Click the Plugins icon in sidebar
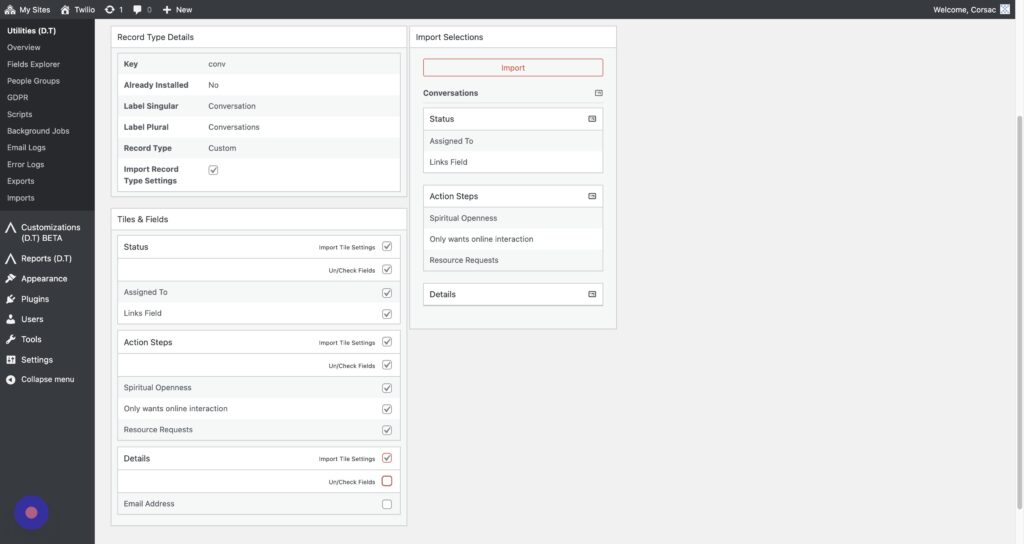 [x=11, y=299]
